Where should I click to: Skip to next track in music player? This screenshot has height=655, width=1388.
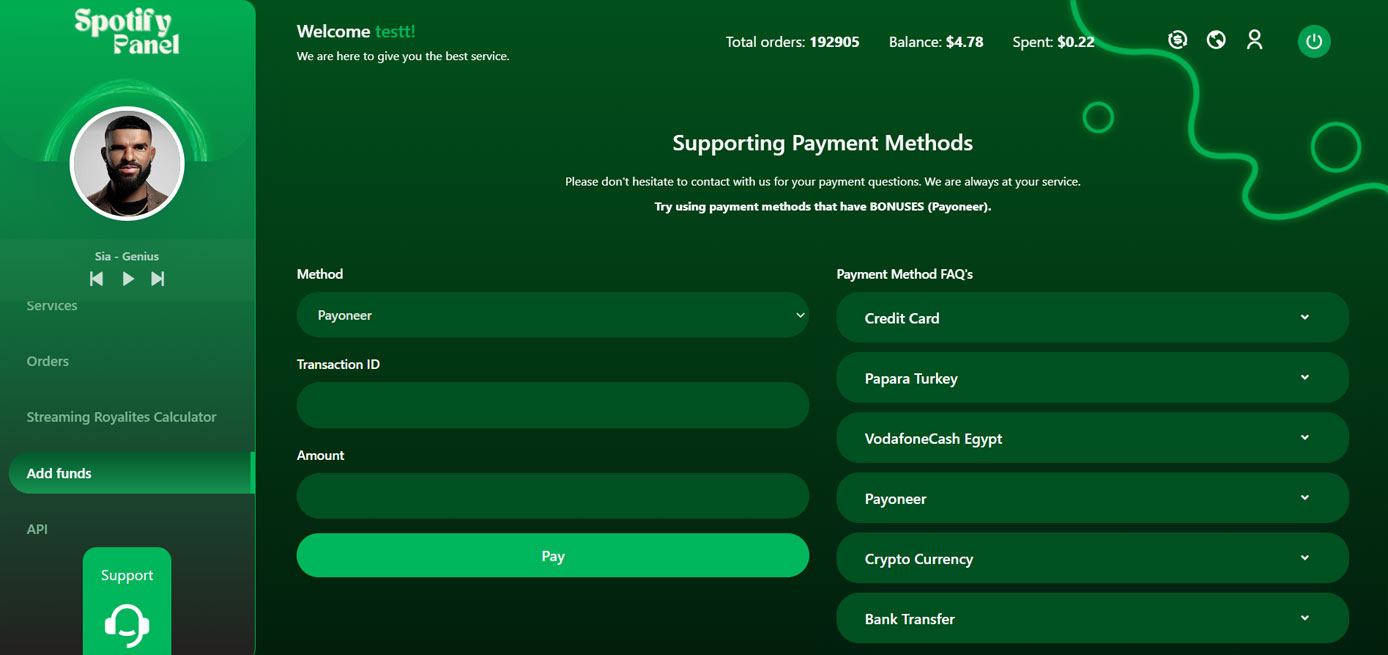(158, 279)
